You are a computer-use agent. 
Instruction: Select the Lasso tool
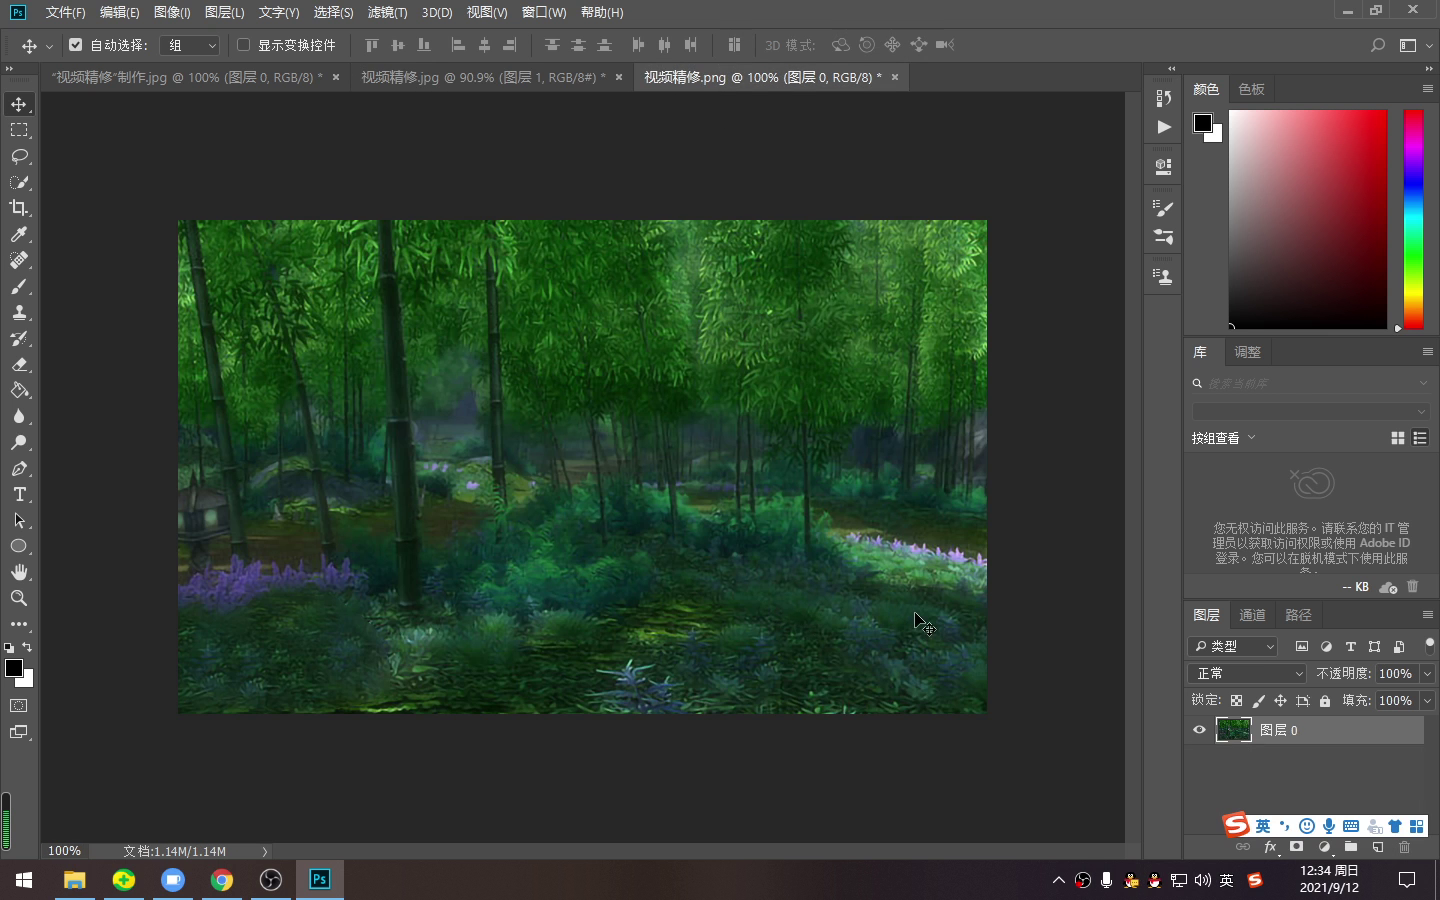(19, 156)
